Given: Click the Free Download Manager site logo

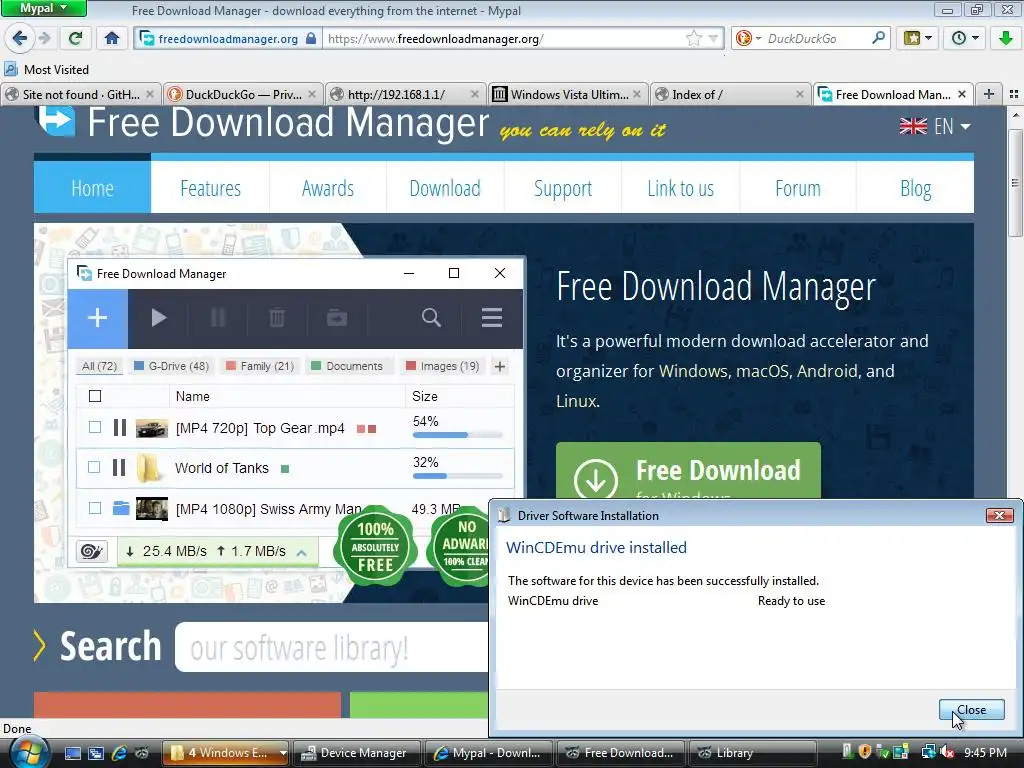Looking at the screenshot, I should (261, 123).
